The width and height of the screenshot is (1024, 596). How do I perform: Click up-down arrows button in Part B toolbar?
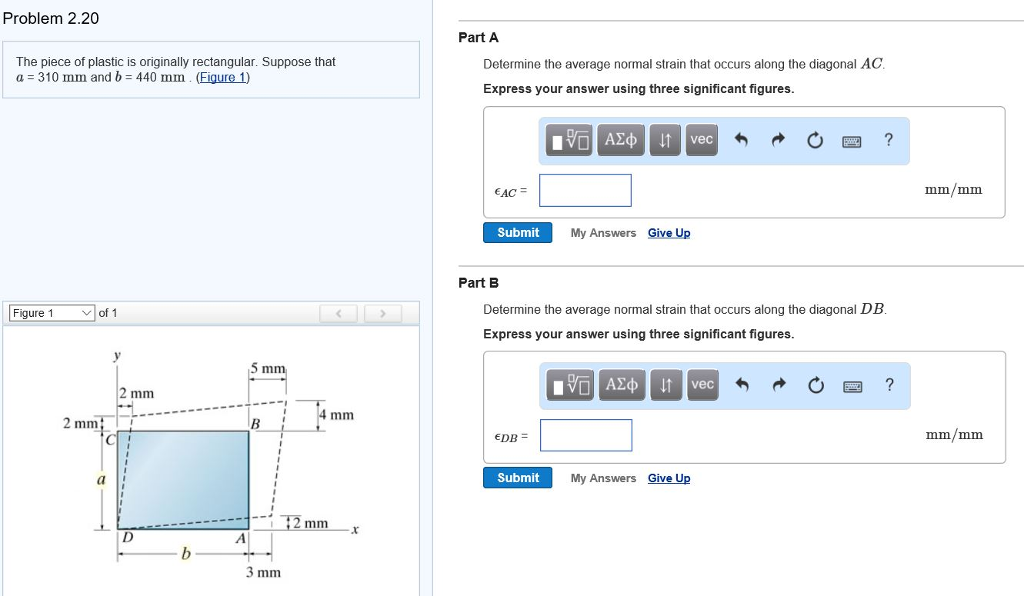coord(664,385)
